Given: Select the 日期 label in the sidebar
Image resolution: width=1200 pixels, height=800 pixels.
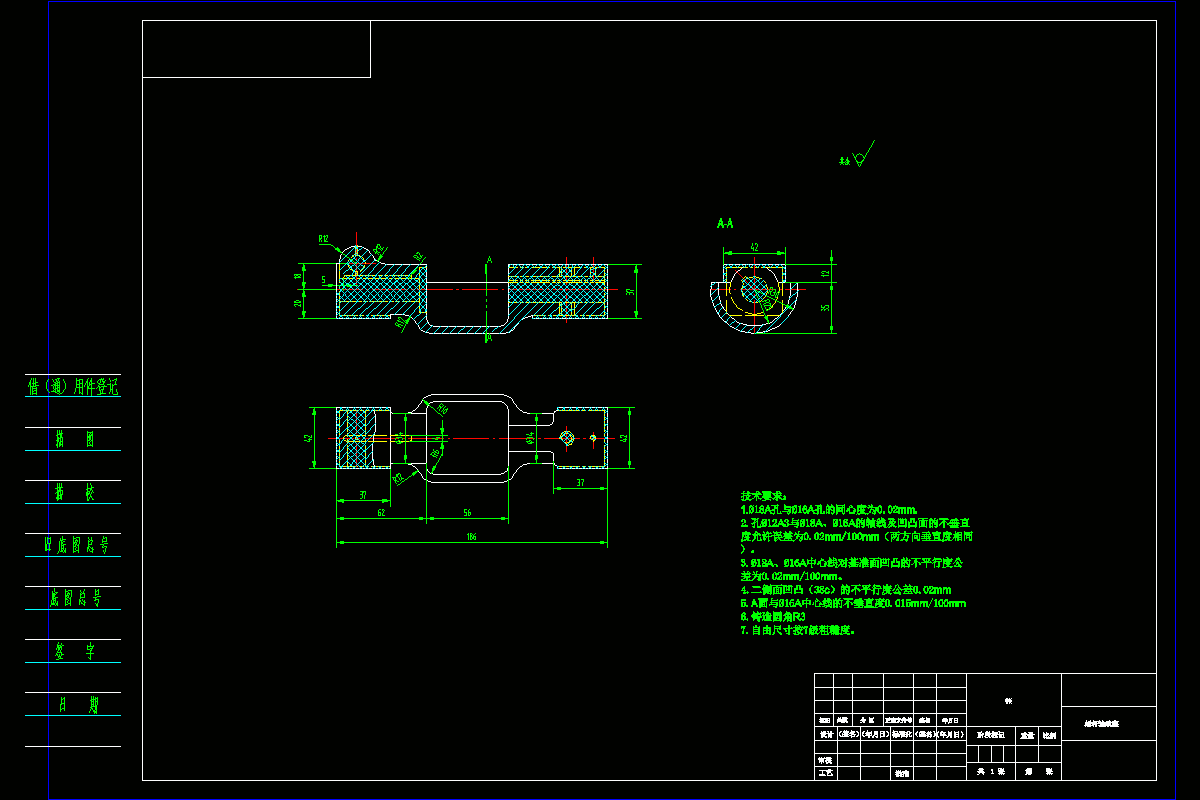Looking at the screenshot, I should tap(79, 705).
